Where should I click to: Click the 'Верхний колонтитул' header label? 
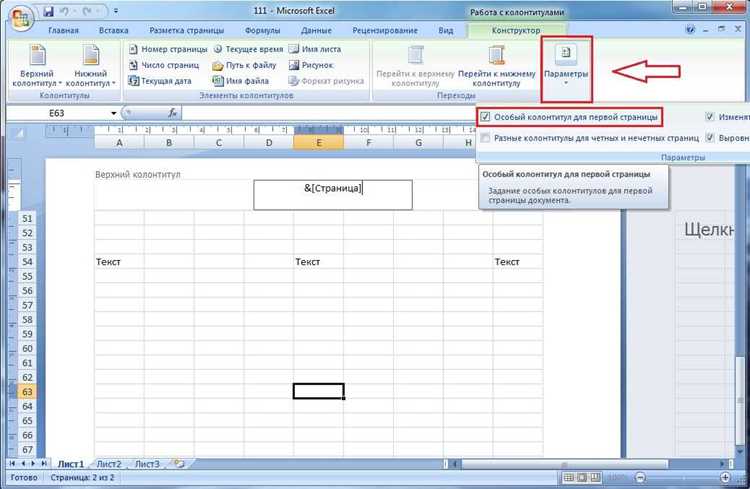[x=138, y=175]
